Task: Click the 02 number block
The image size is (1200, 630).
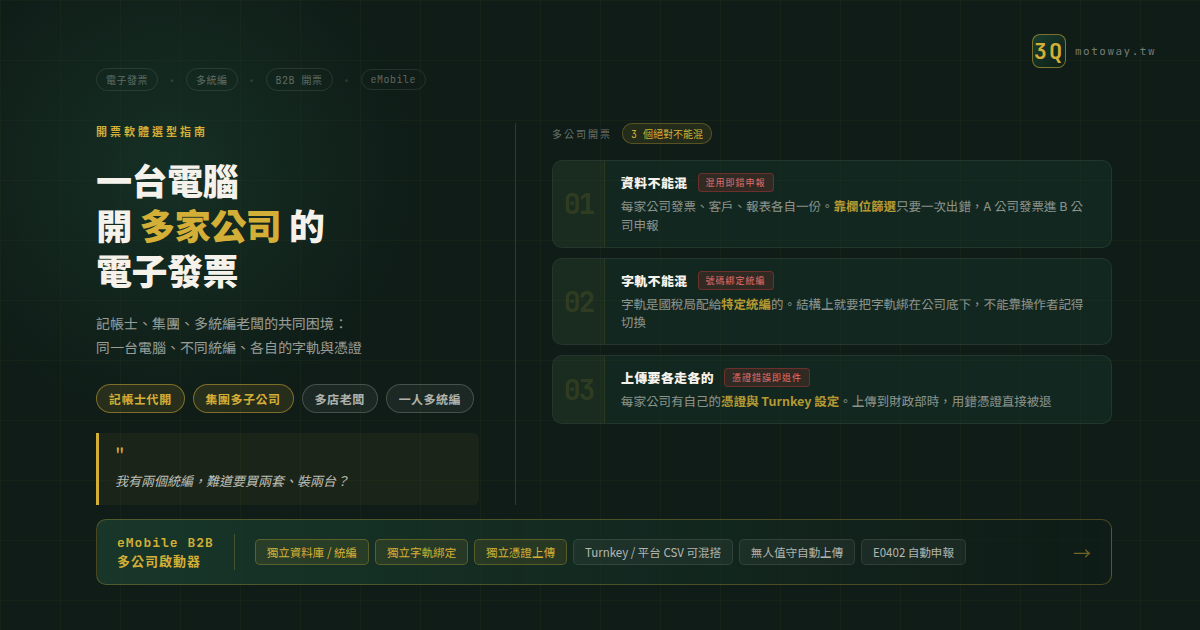Action: click(x=579, y=301)
